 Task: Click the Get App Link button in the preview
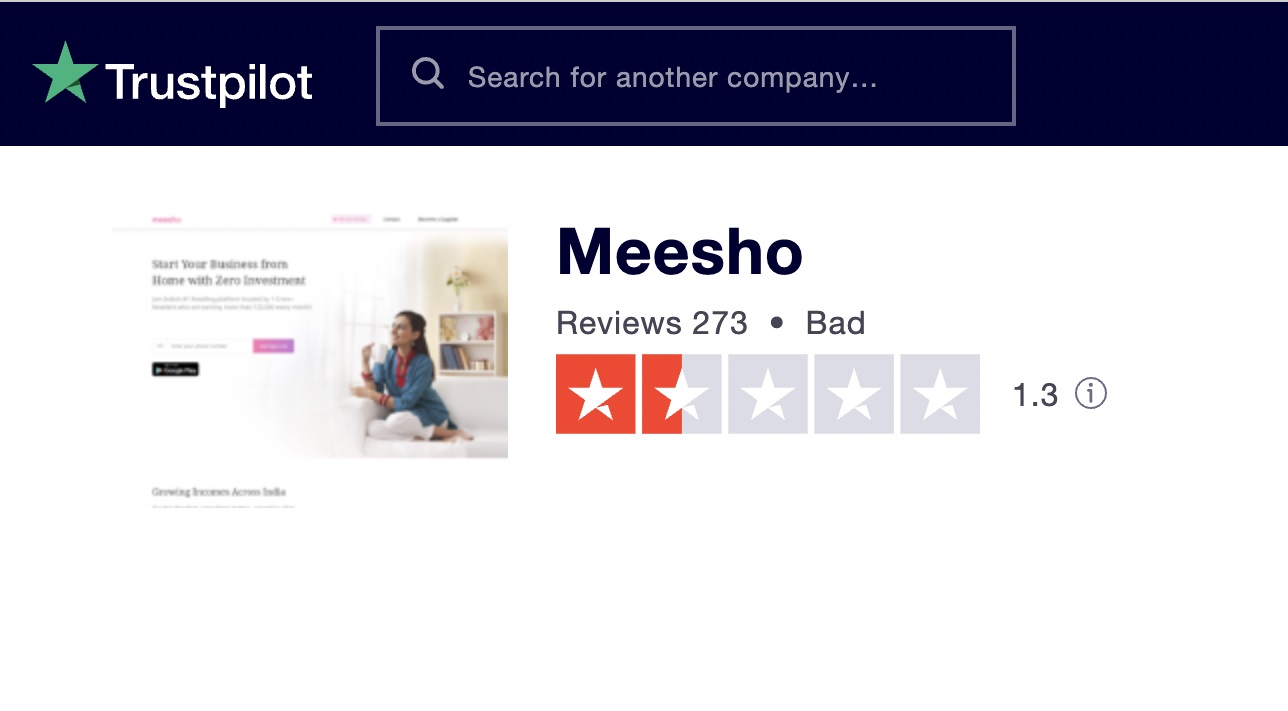(x=274, y=346)
